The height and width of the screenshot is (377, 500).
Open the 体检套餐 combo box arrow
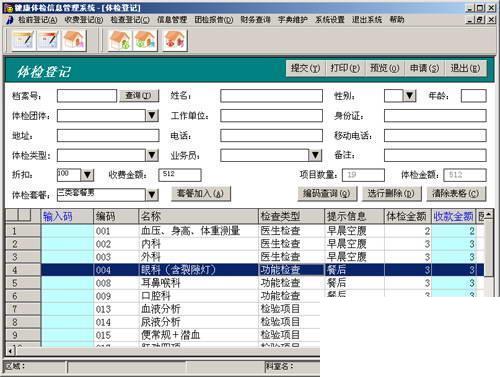click(x=152, y=195)
